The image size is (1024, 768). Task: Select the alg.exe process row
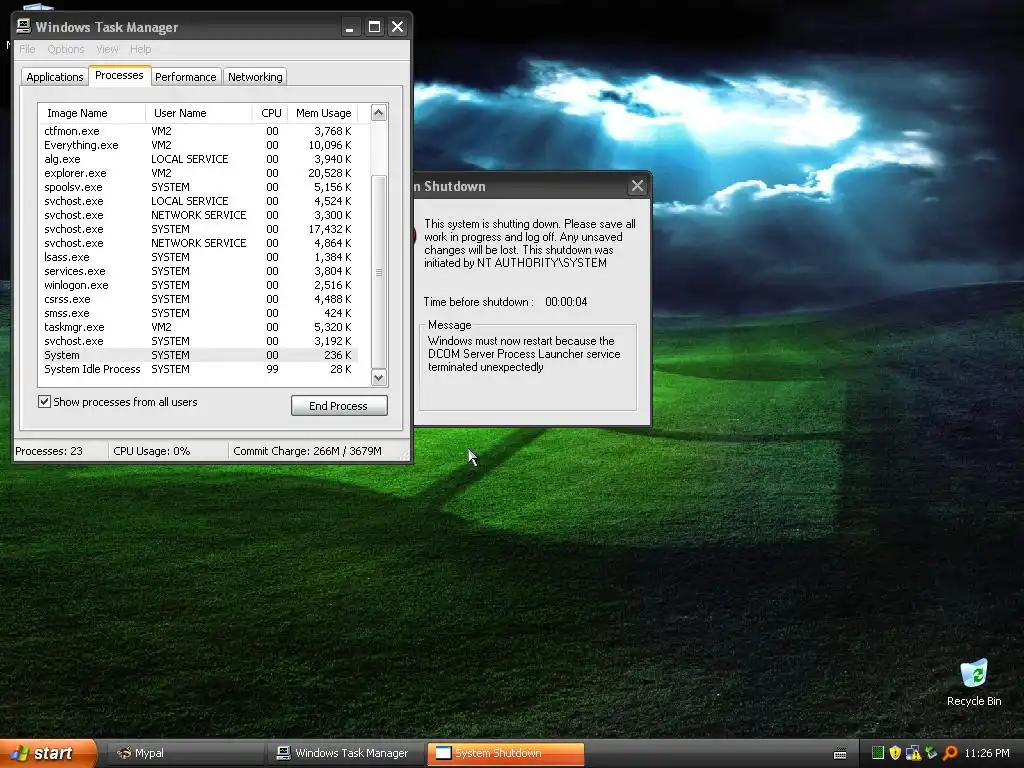198,159
